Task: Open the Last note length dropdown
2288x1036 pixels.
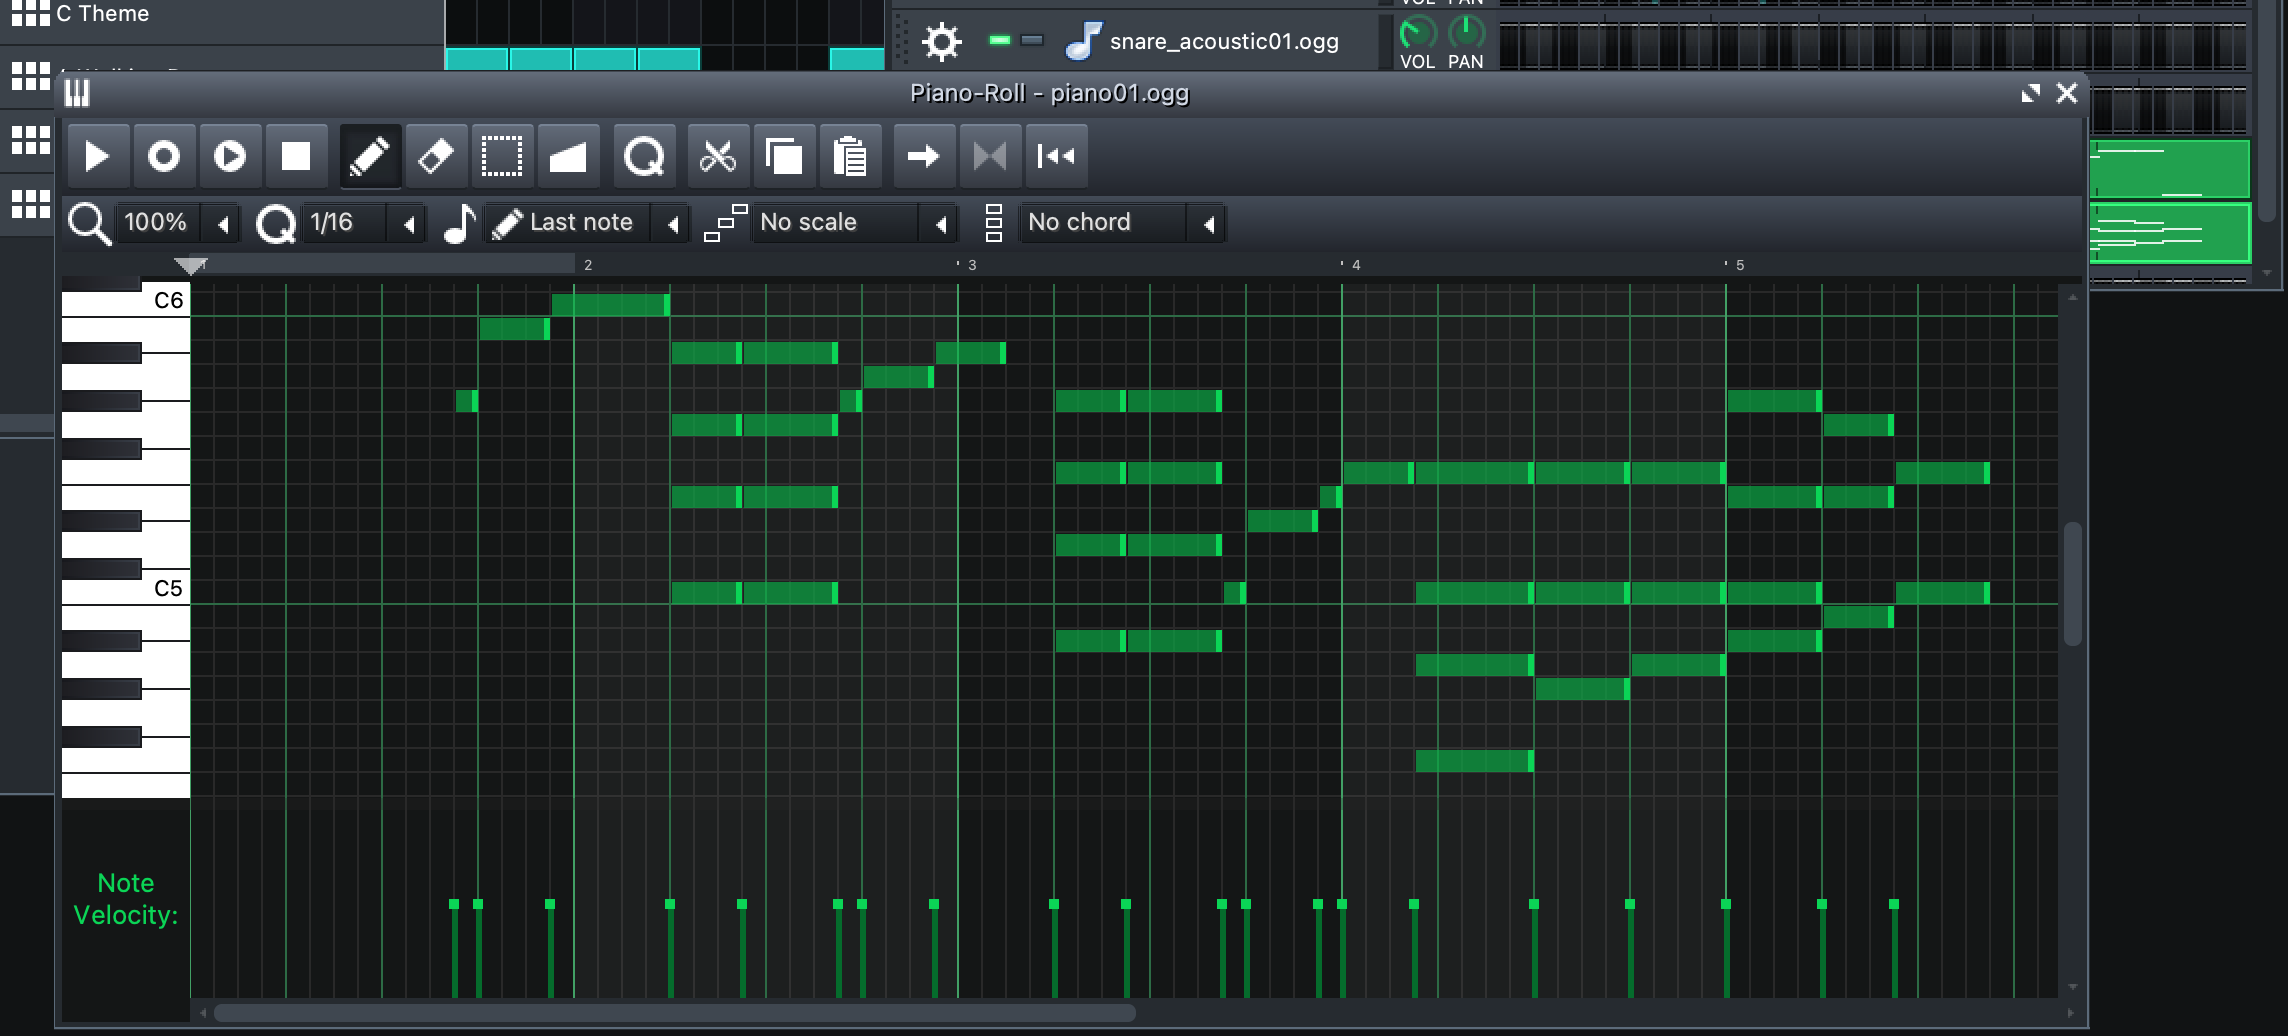Action: tap(588, 223)
